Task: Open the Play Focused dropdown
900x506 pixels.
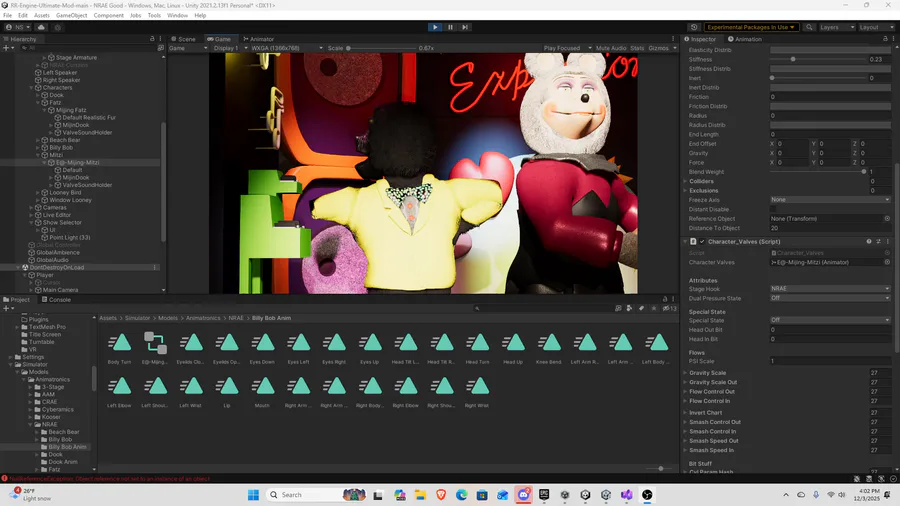Action: [x=567, y=48]
